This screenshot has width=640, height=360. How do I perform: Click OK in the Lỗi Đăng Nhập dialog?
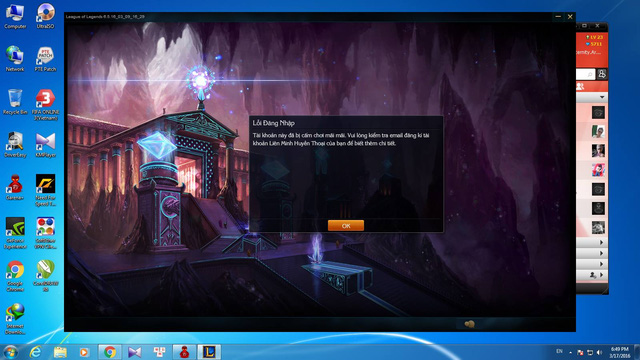346,226
